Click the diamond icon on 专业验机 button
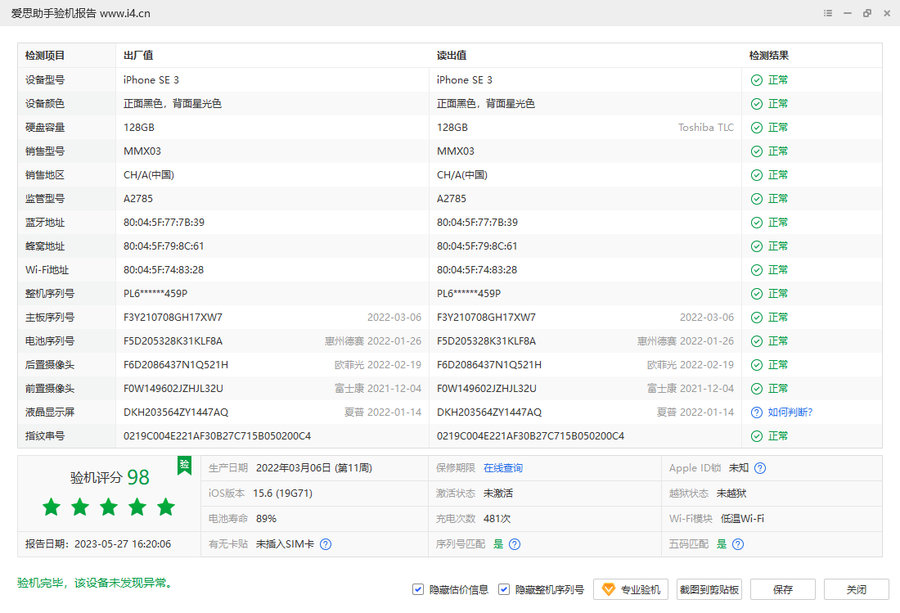 608,589
